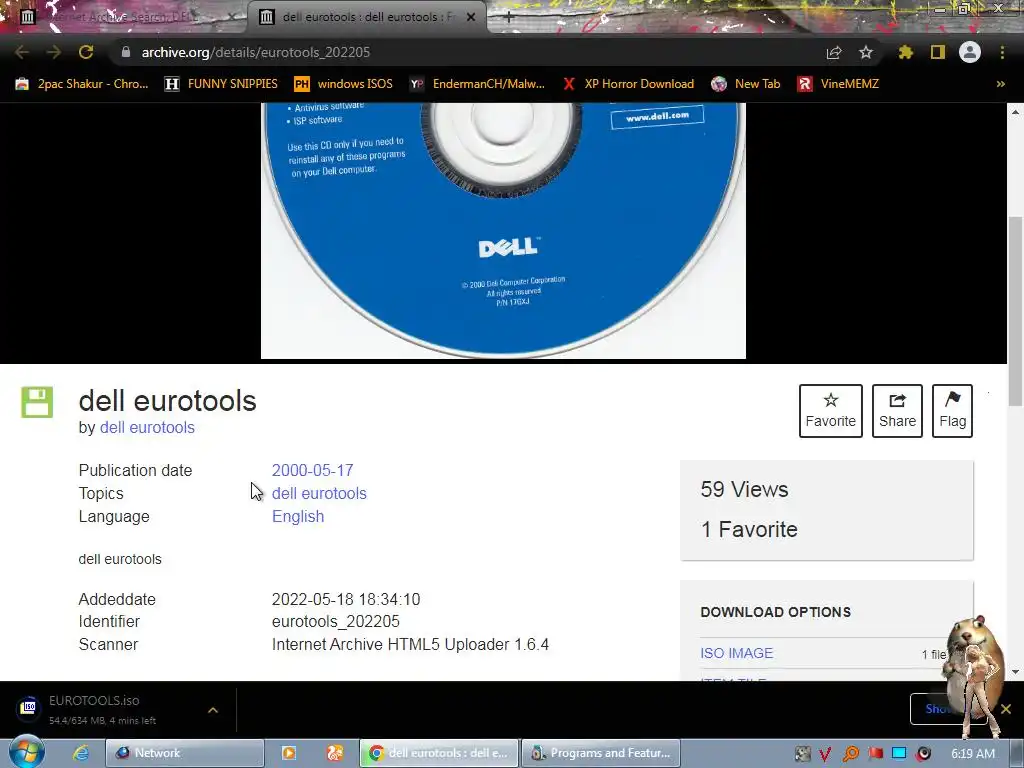This screenshot has width=1024, height=768.
Task: Click the address bar URL
Action: [256, 52]
